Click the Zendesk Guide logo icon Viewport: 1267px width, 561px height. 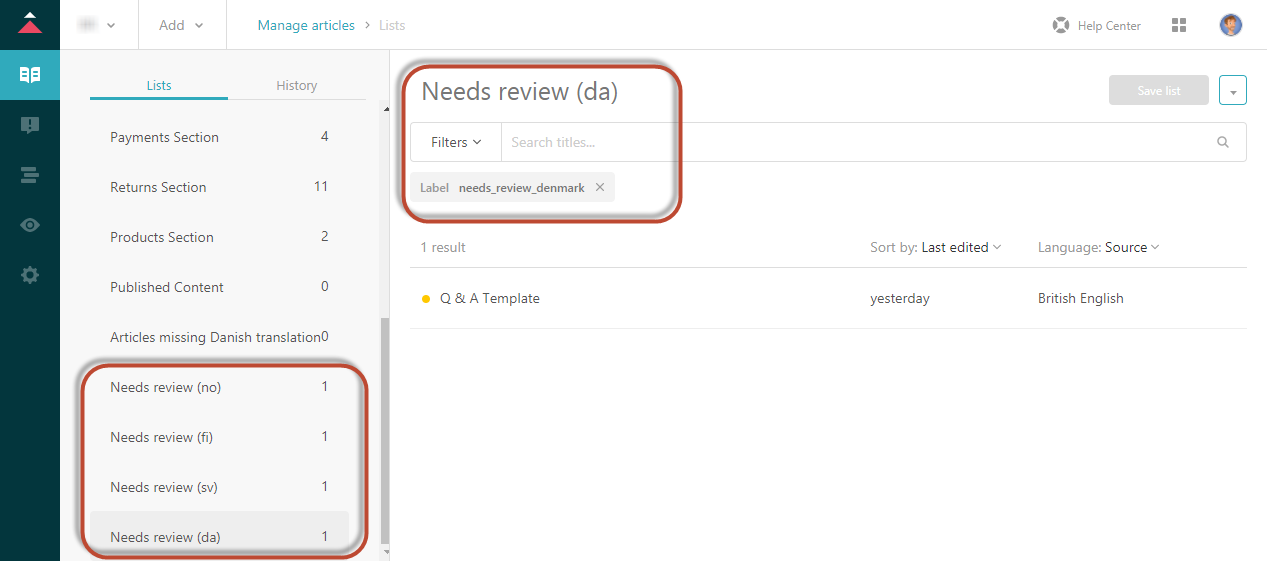click(x=30, y=23)
